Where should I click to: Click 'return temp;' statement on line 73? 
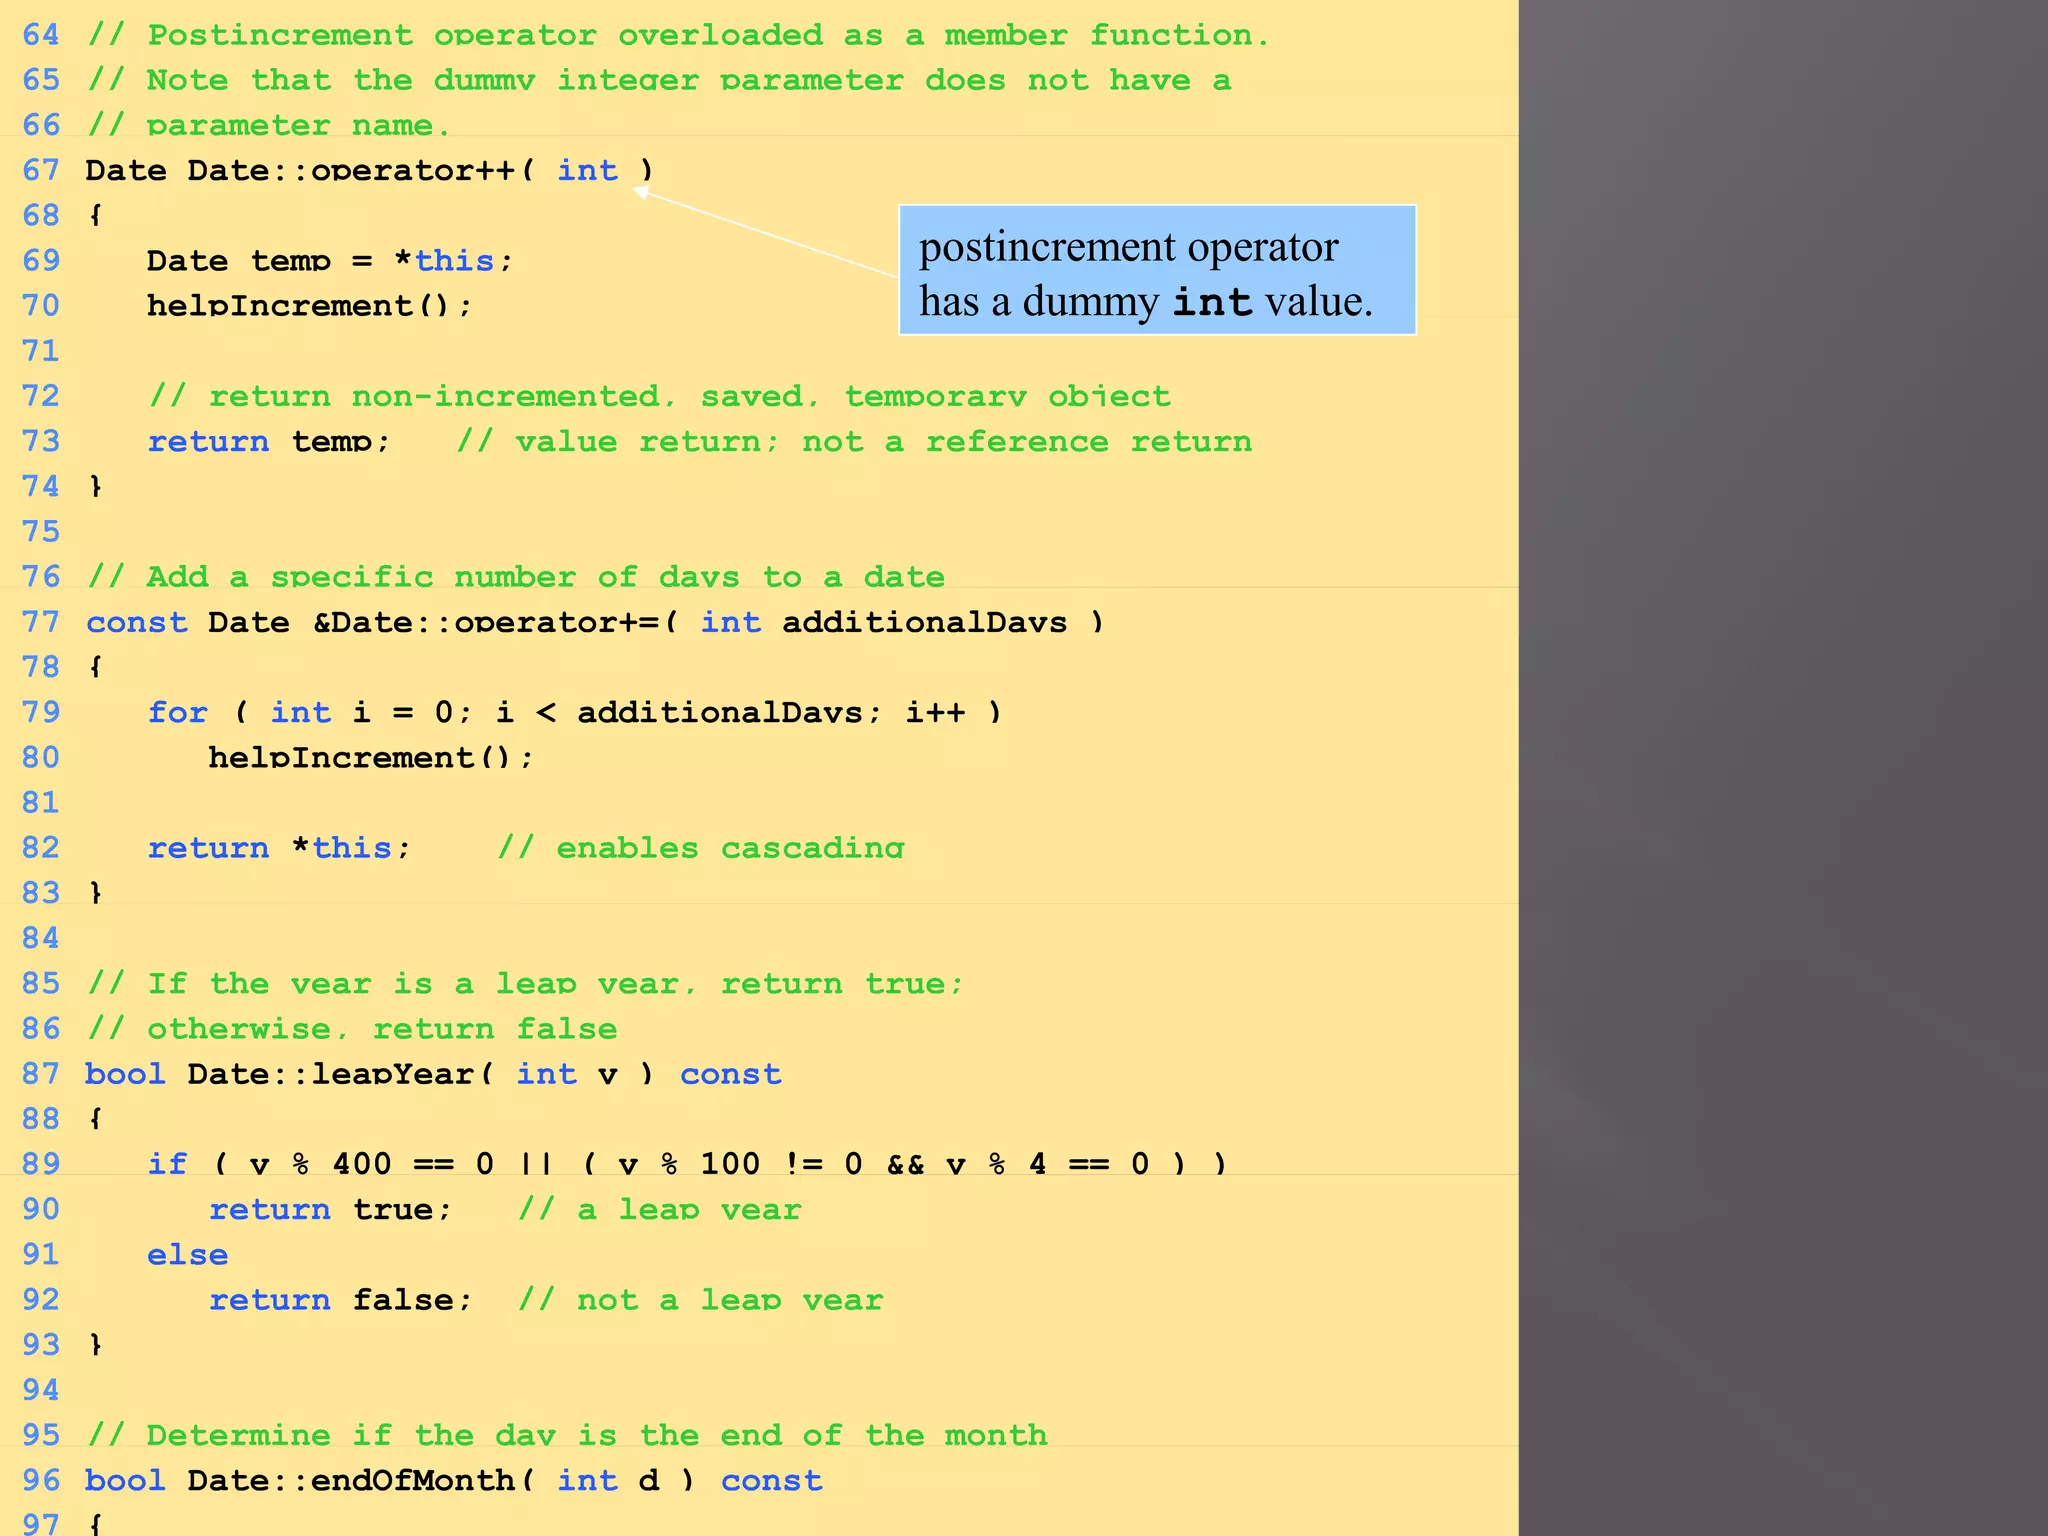[x=268, y=441]
